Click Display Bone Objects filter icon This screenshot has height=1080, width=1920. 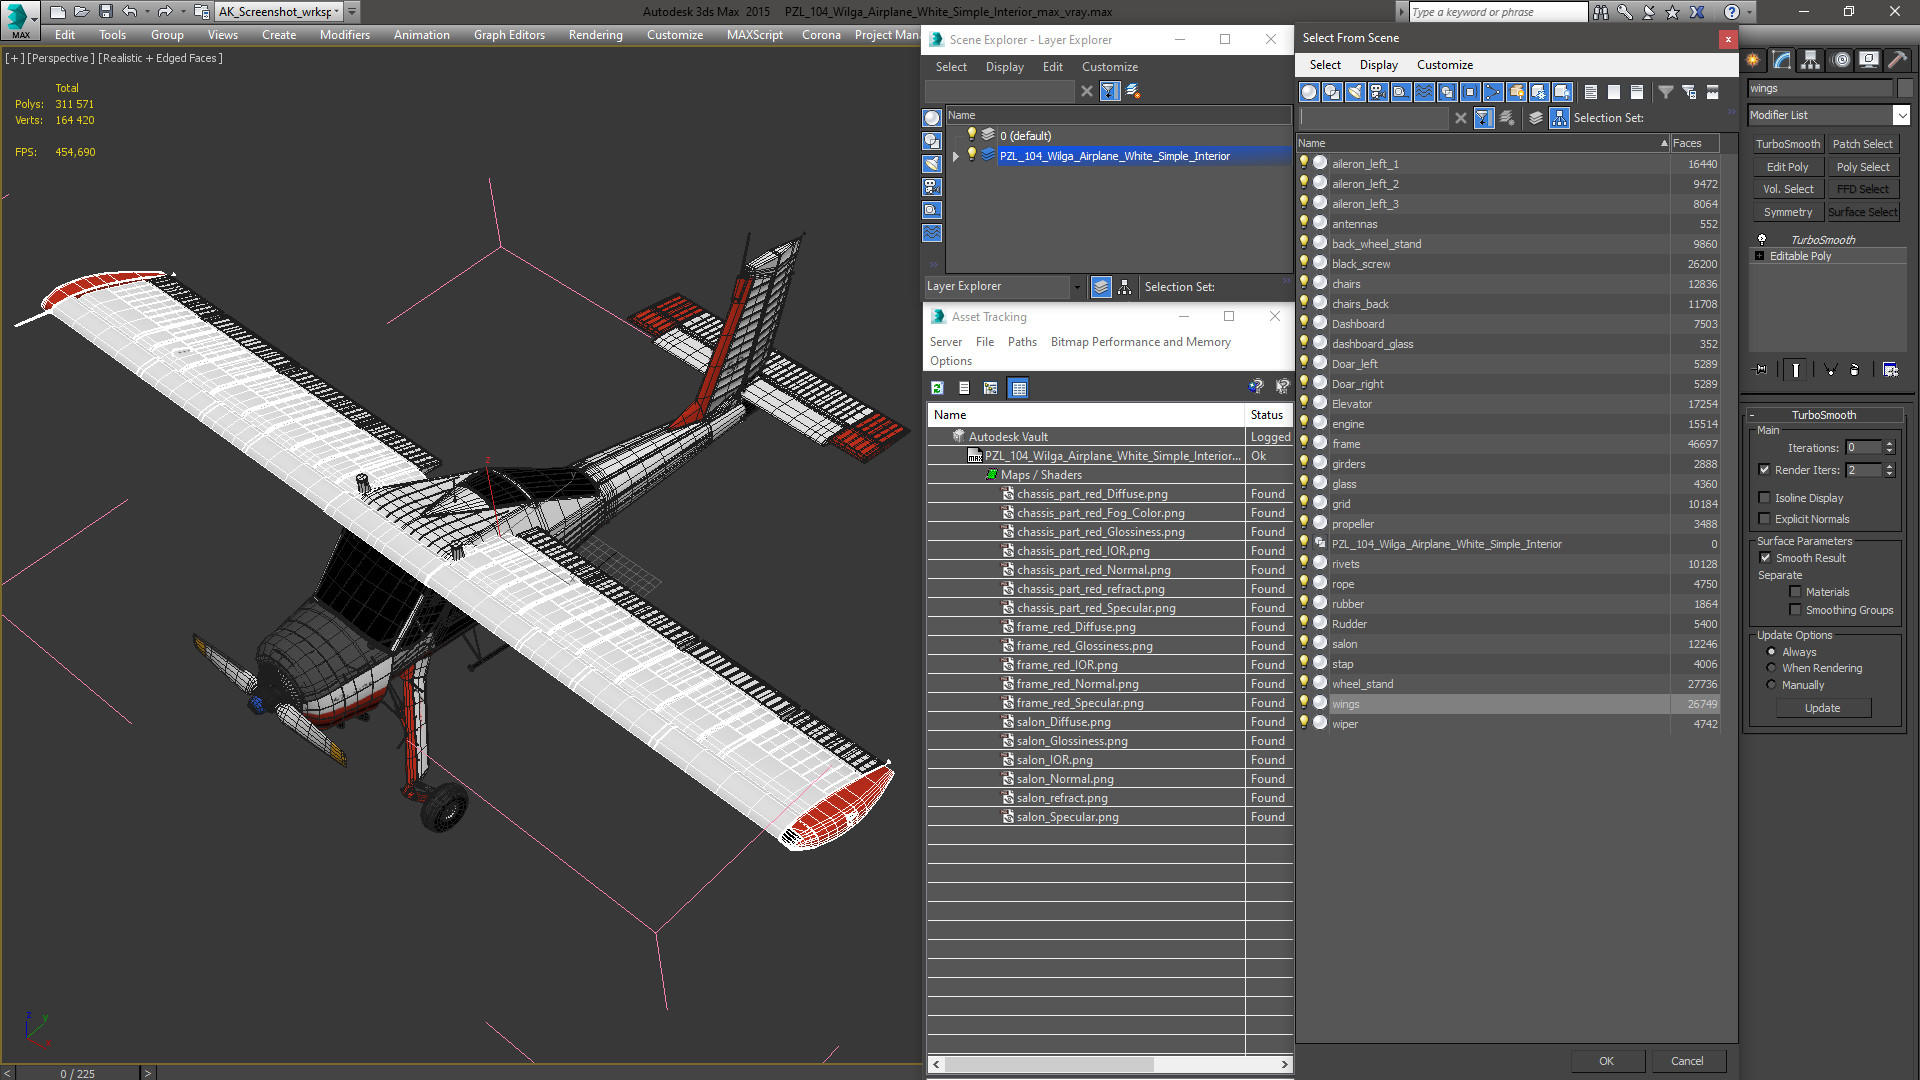point(1493,92)
